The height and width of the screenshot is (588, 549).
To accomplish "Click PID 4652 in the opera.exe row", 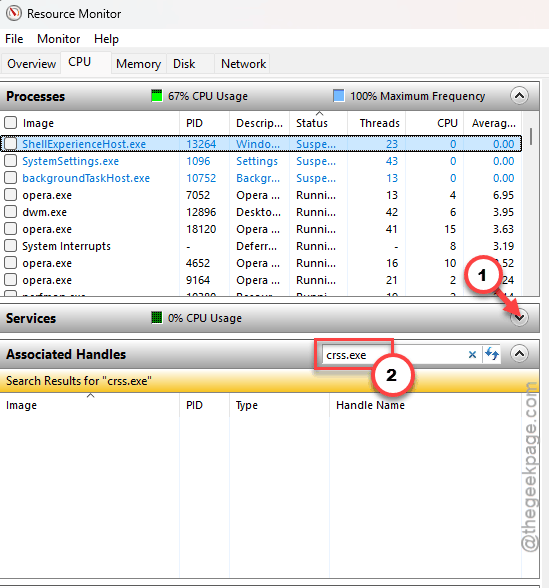I will [x=198, y=263].
